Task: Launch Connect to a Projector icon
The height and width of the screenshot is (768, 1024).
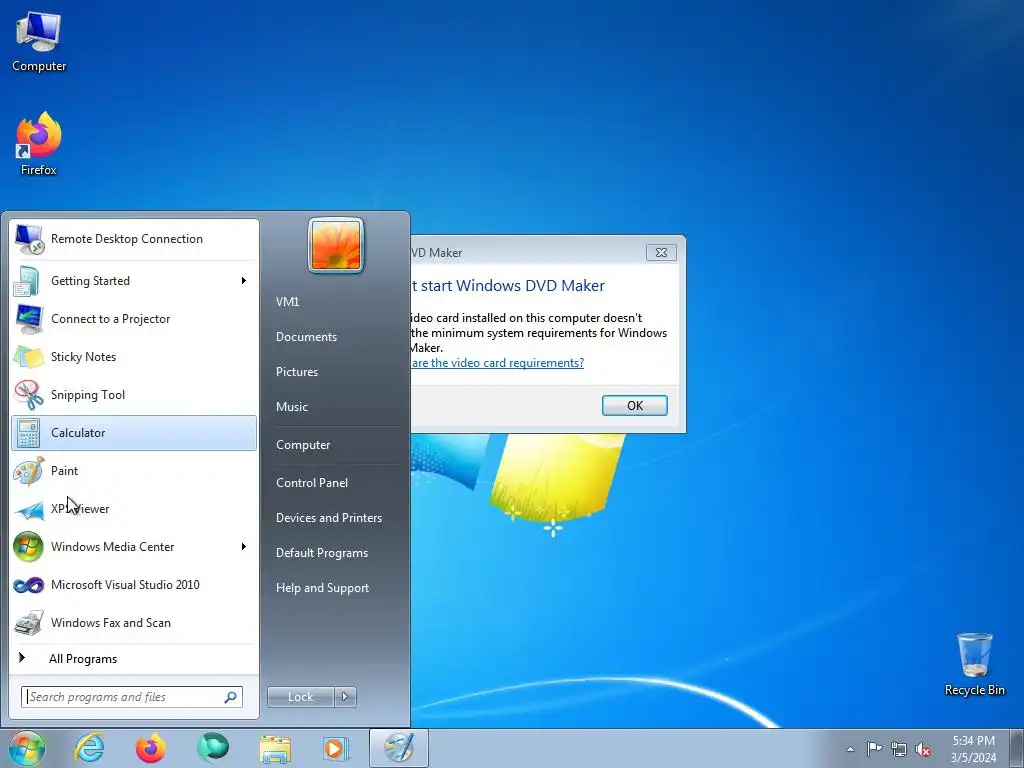Action: point(29,319)
